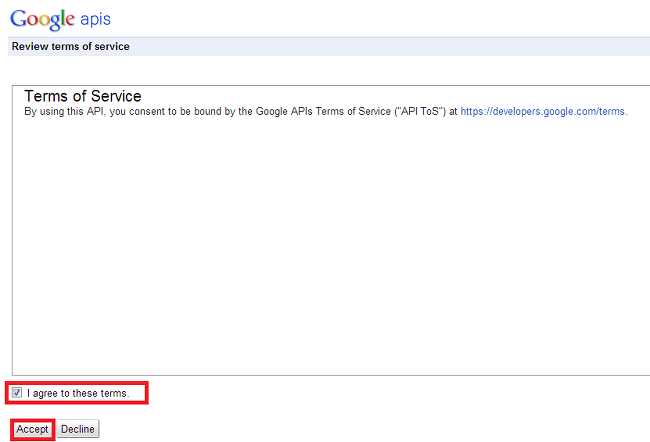This screenshot has width=650, height=442.
Task: Accept the terms of service
Action: coord(32,429)
